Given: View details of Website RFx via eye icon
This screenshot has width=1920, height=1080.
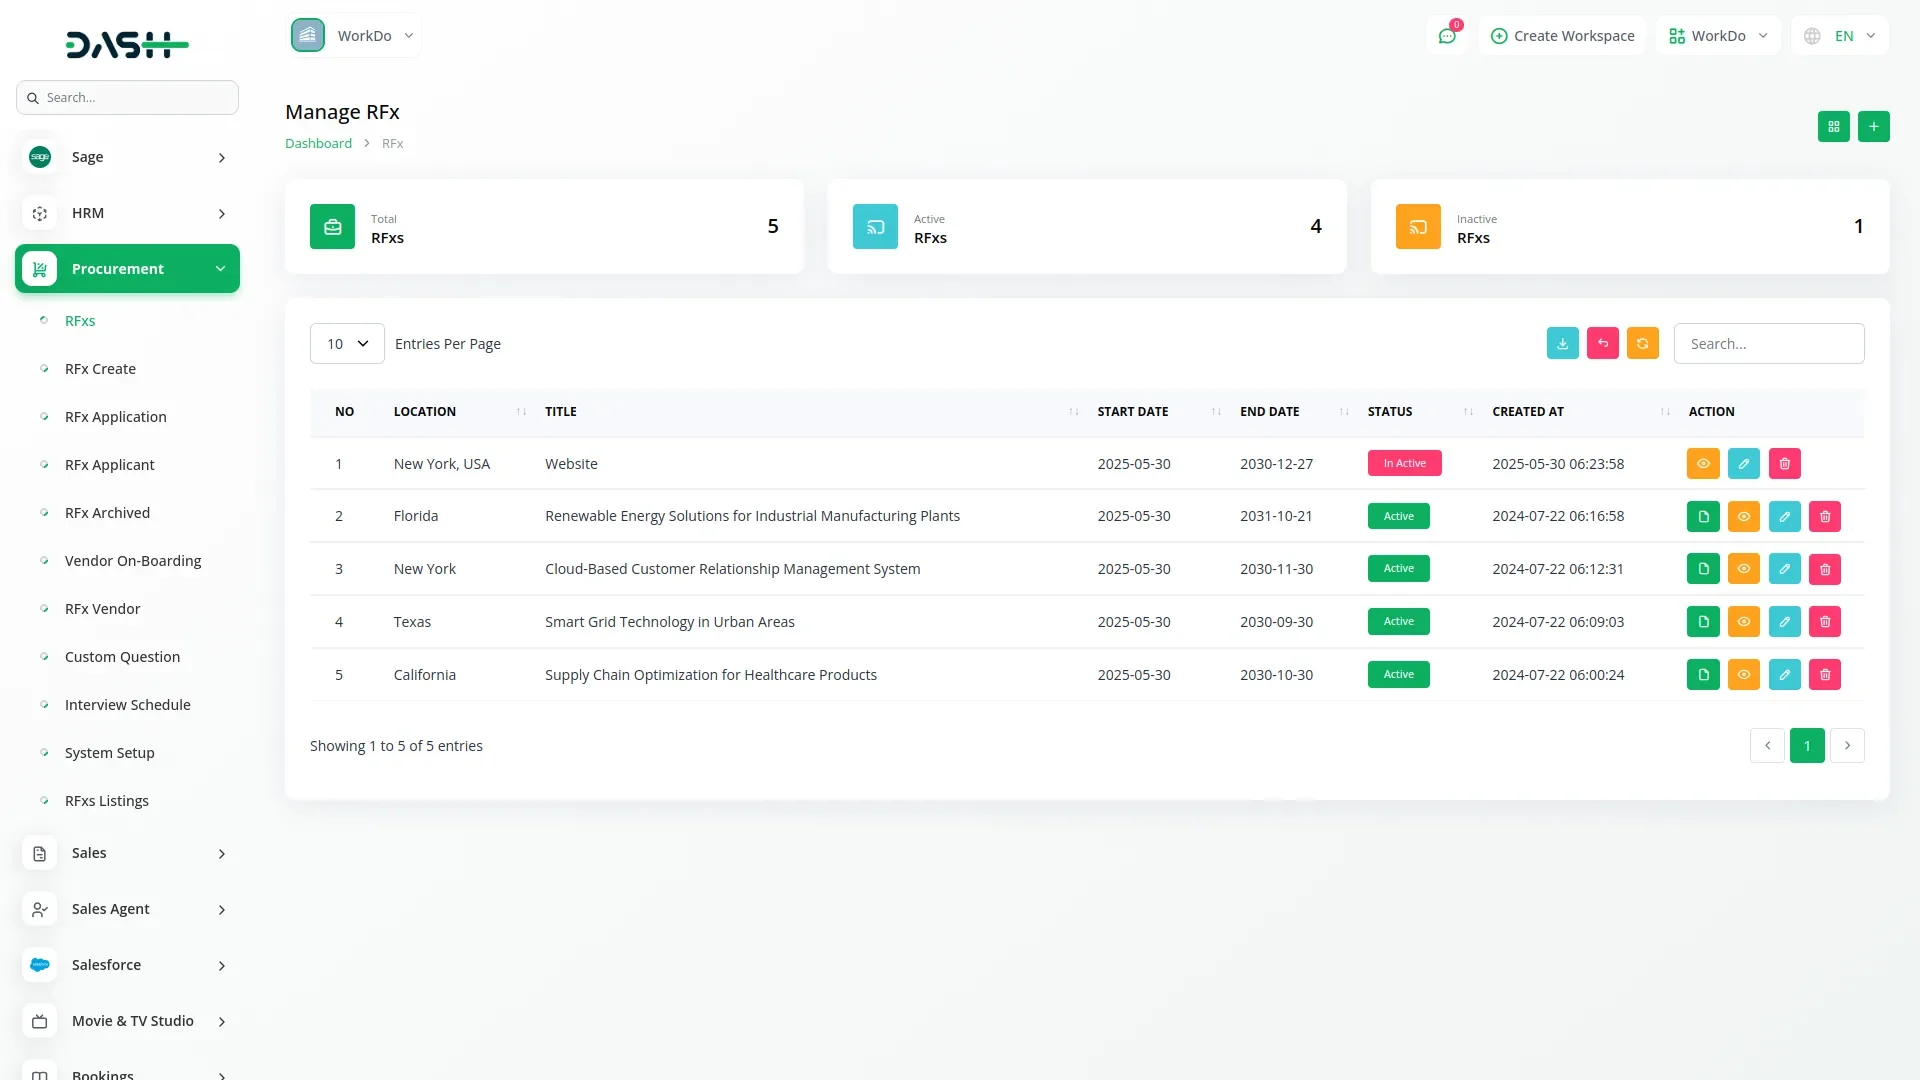Looking at the screenshot, I should coord(1703,463).
